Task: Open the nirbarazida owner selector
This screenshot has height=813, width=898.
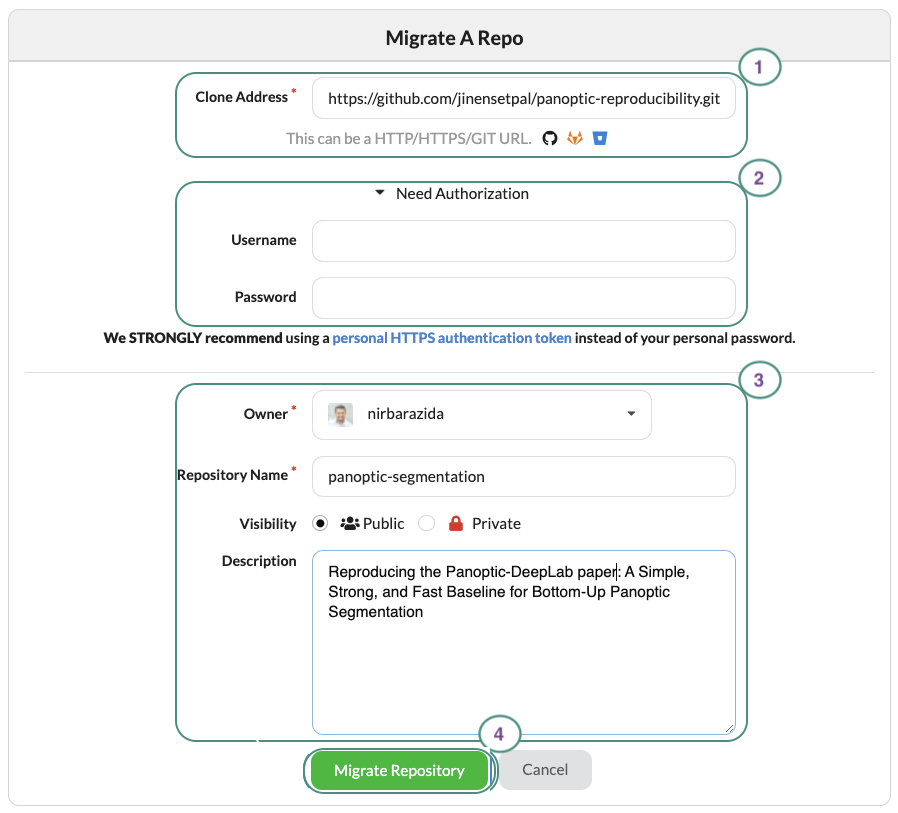Action: pos(481,414)
